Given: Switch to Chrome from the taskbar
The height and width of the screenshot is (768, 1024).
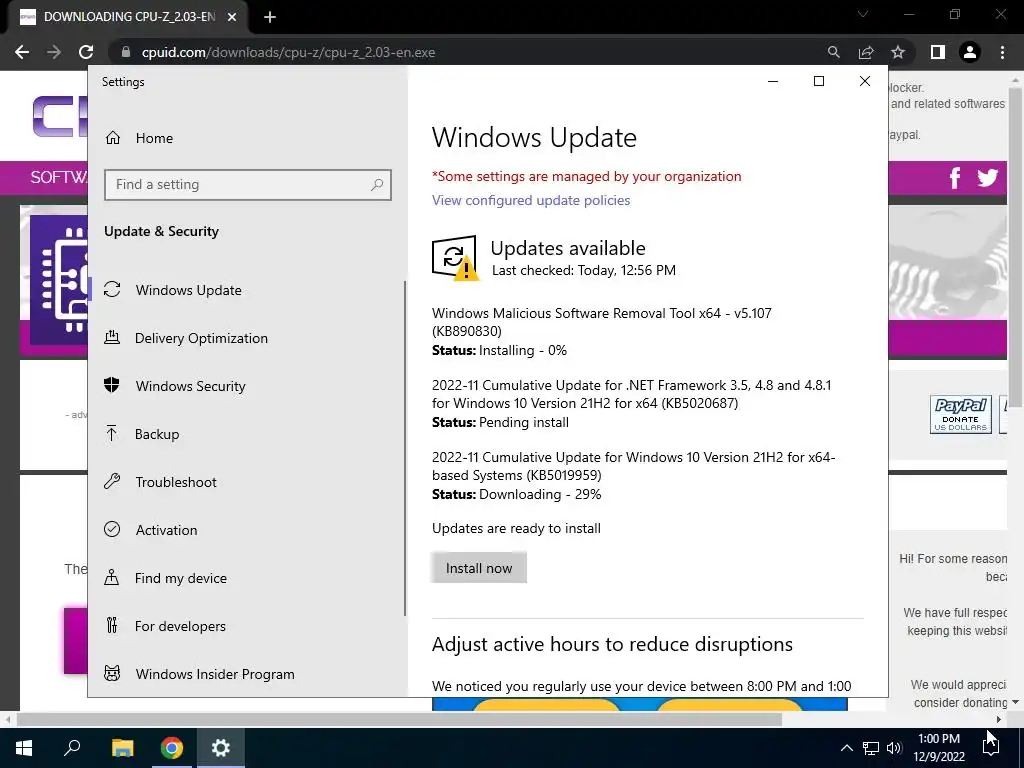Looking at the screenshot, I should [172, 748].
